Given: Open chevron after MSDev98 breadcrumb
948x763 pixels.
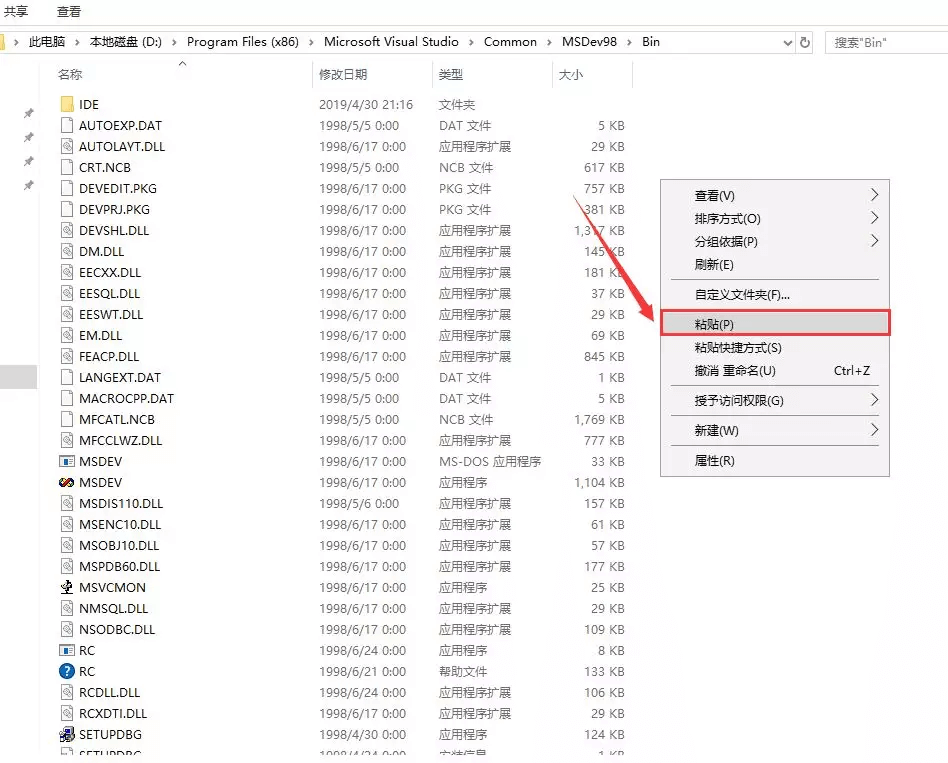Looking at the screenshot, I should [629, 42].
